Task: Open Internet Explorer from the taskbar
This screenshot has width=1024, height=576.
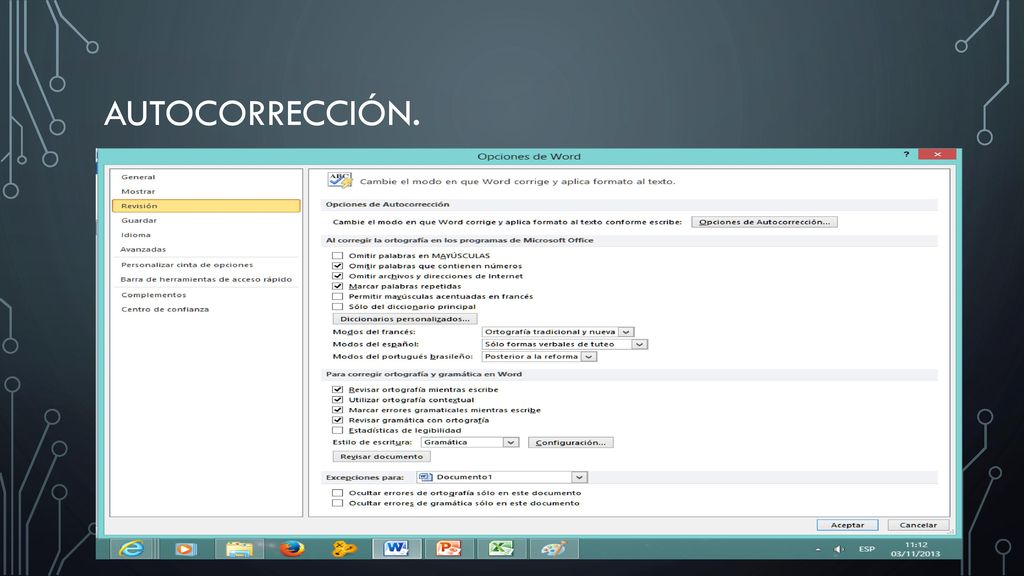Action: (x=132, y=549)
